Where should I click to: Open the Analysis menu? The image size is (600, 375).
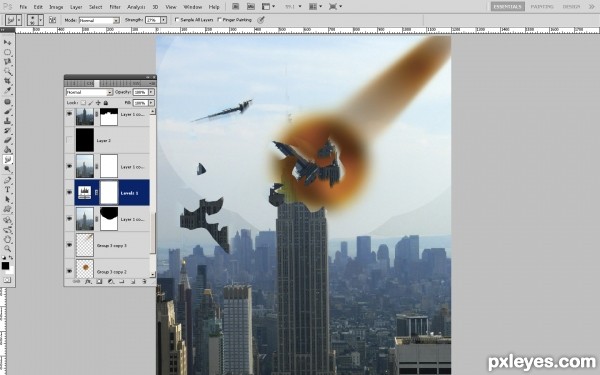(136, 7)
